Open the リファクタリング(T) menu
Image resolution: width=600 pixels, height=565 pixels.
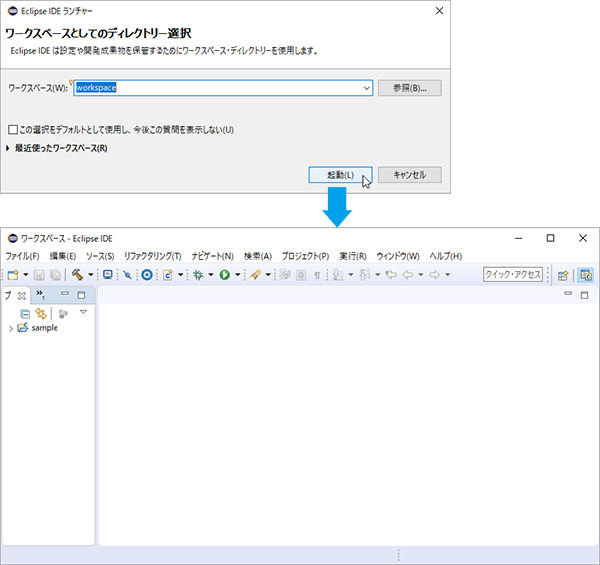click(153, 256)
